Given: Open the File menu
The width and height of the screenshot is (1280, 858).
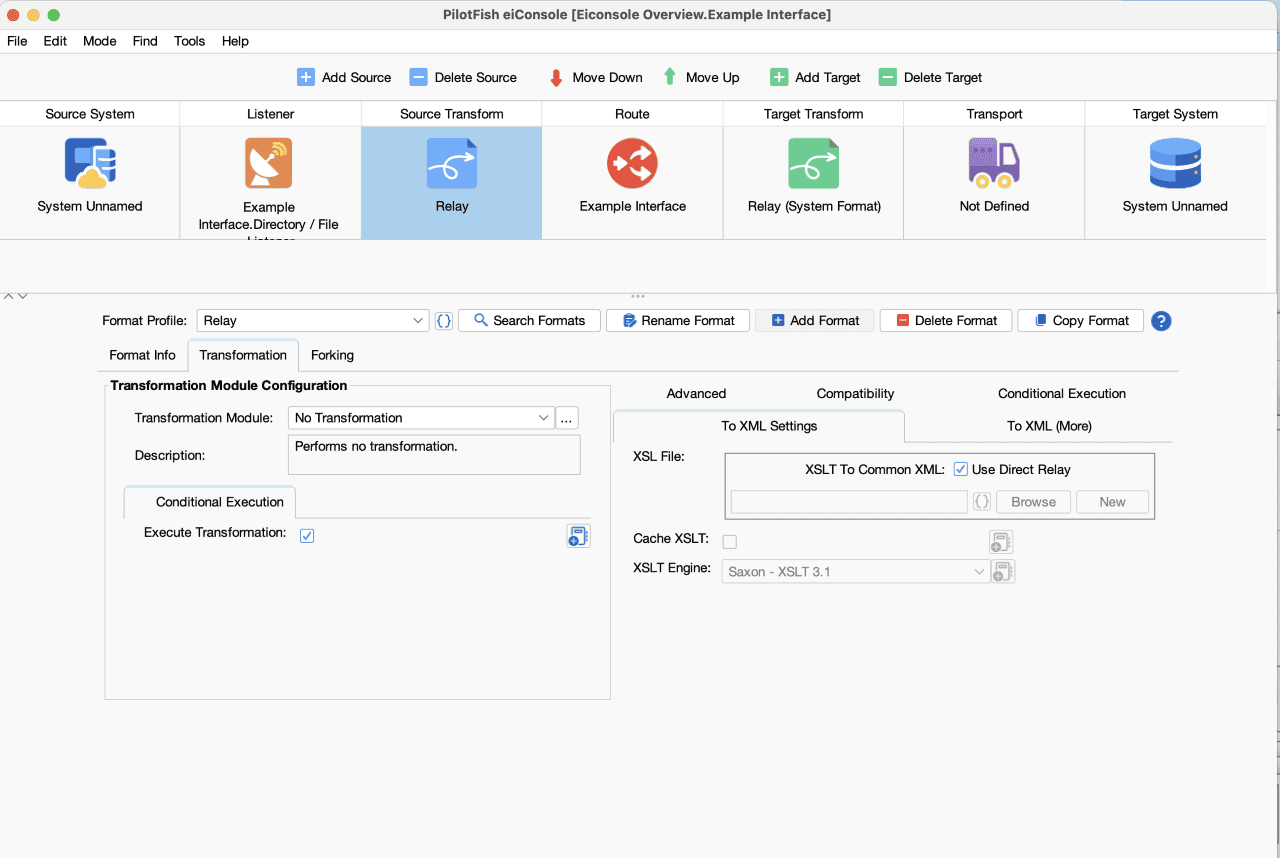Looking at the screenshot, I should tap(17, 41).
